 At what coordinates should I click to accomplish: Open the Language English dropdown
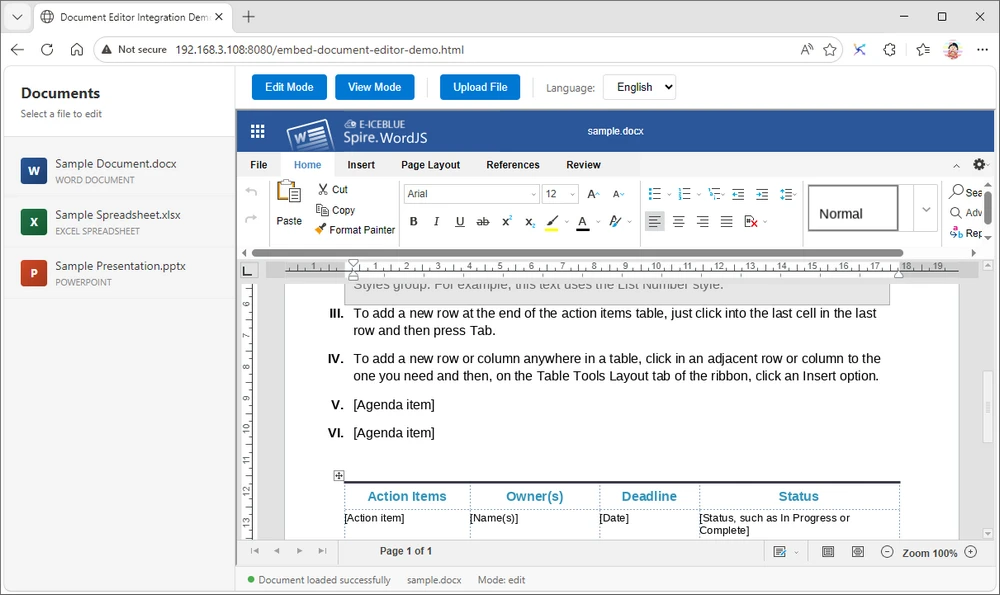[639, 87]
